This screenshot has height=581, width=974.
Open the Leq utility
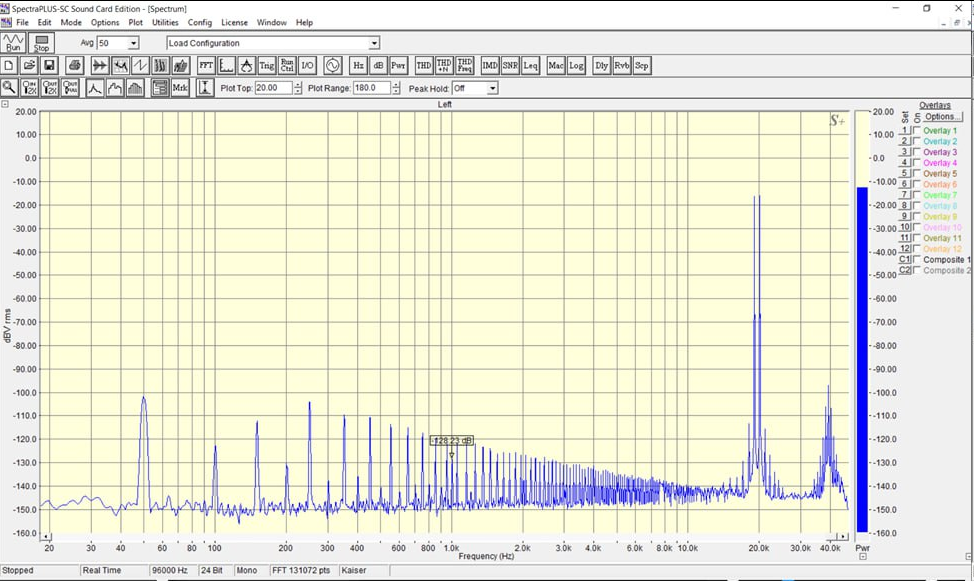coord(530,65)
